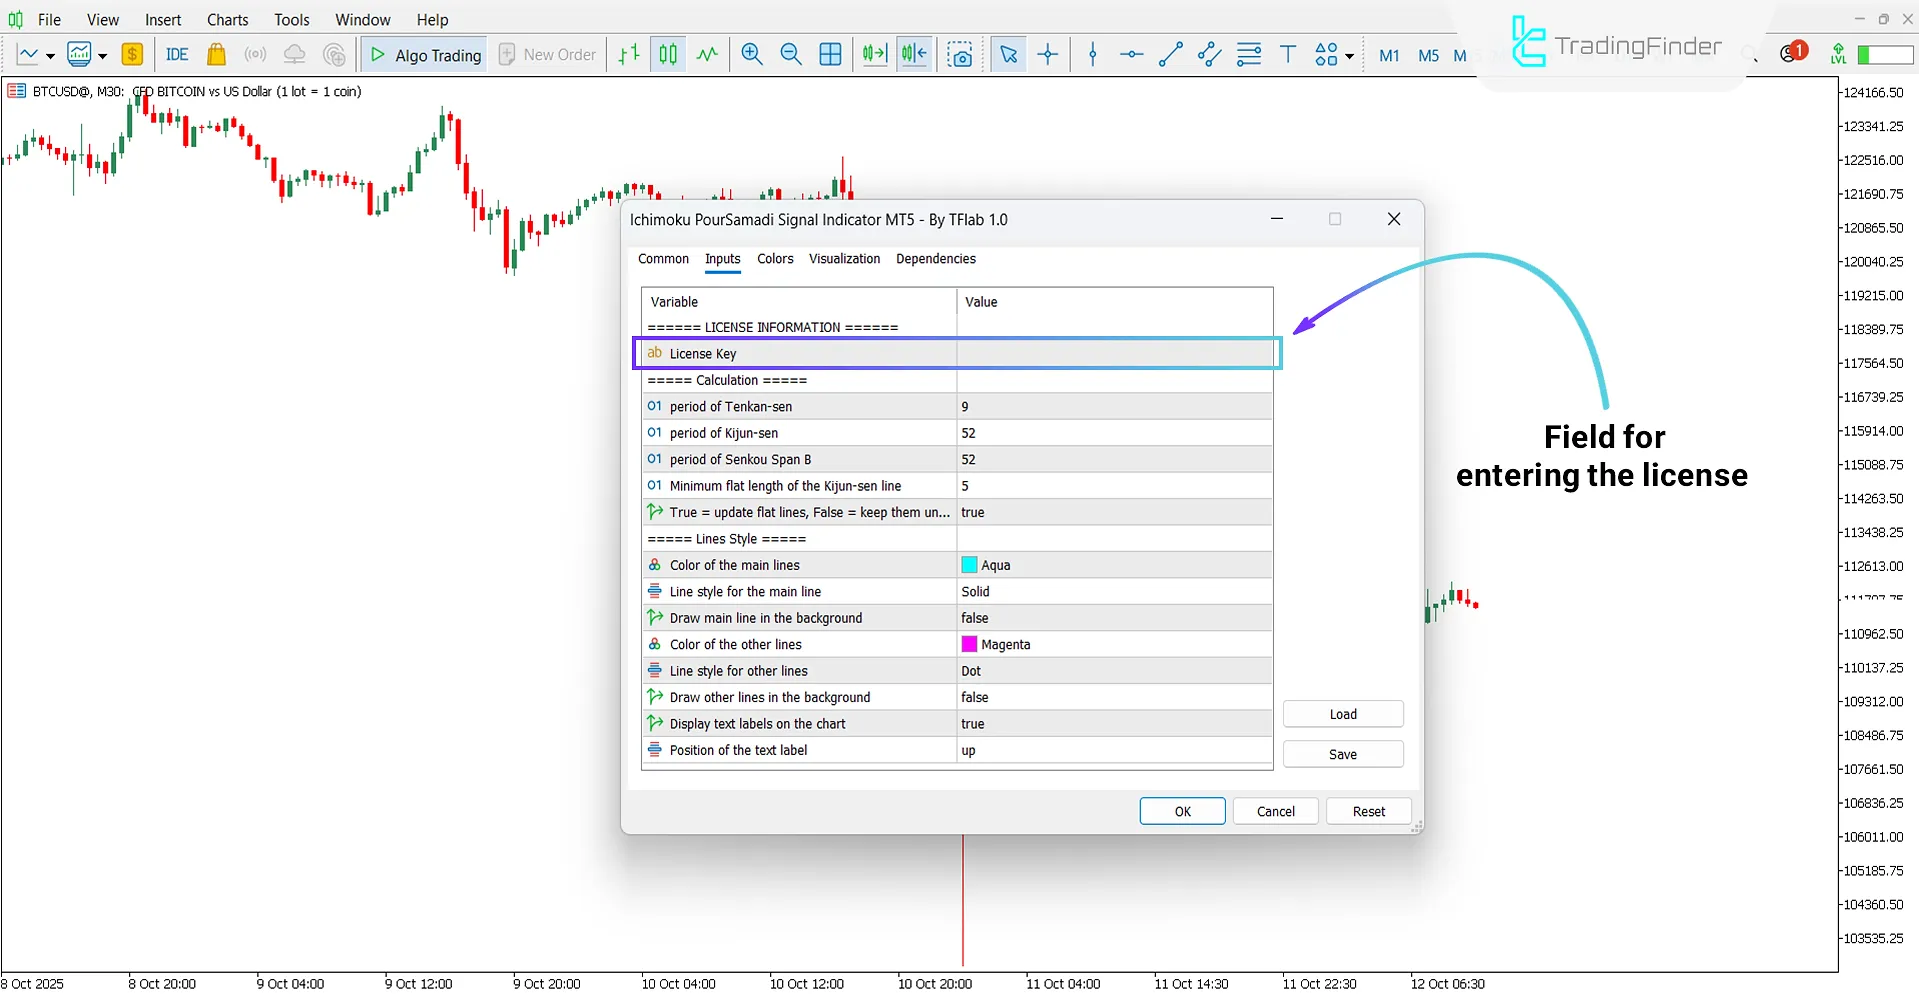
Task: Take a chart screenshot with camera icon
Action: click(x=960, y=55)
